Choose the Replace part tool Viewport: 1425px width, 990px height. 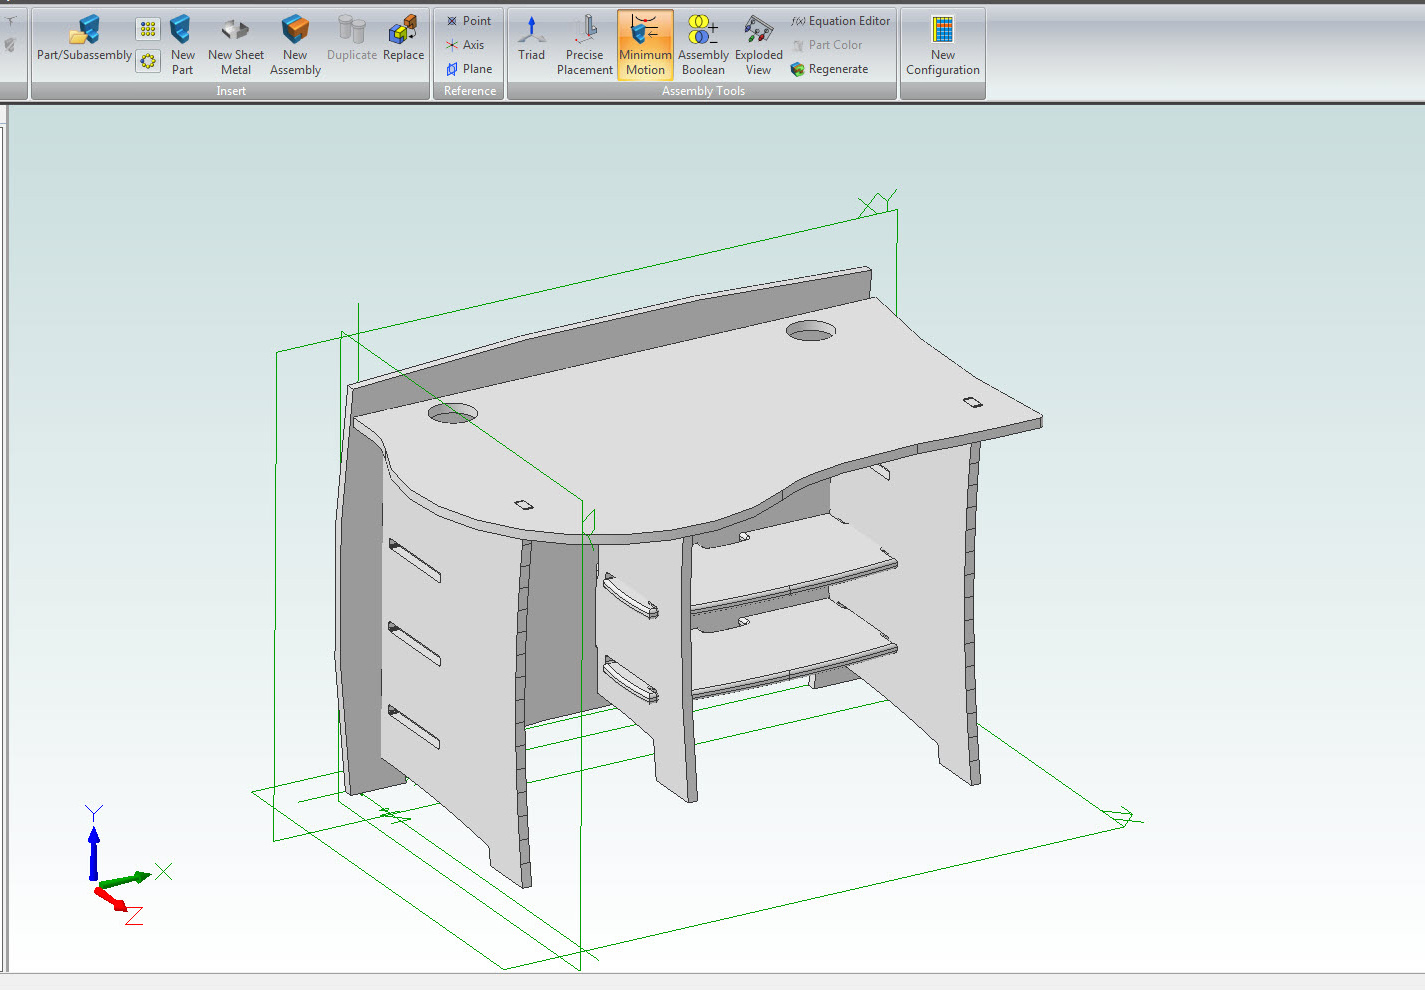(403, 38)
